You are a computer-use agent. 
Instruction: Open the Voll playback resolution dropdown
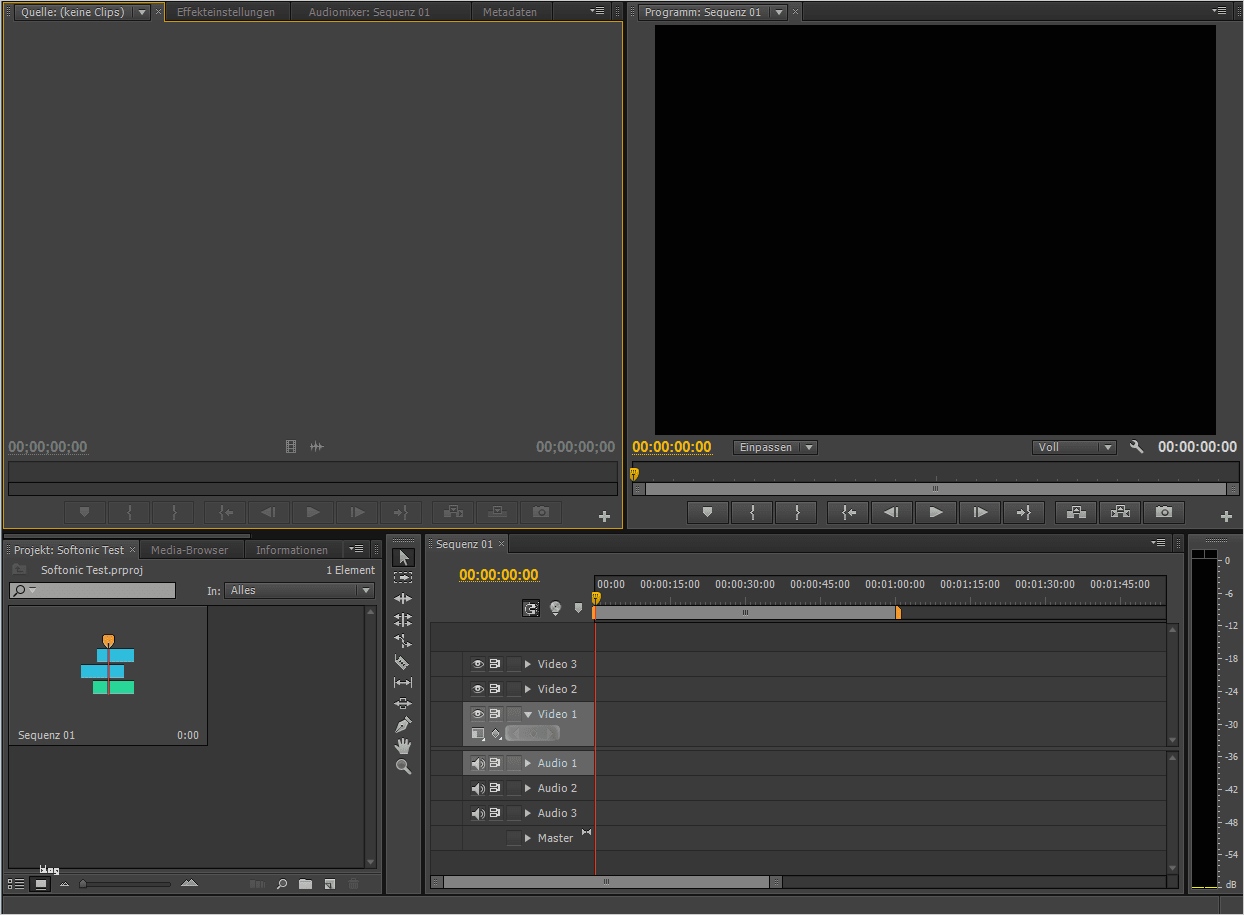tap(1074, 447)
